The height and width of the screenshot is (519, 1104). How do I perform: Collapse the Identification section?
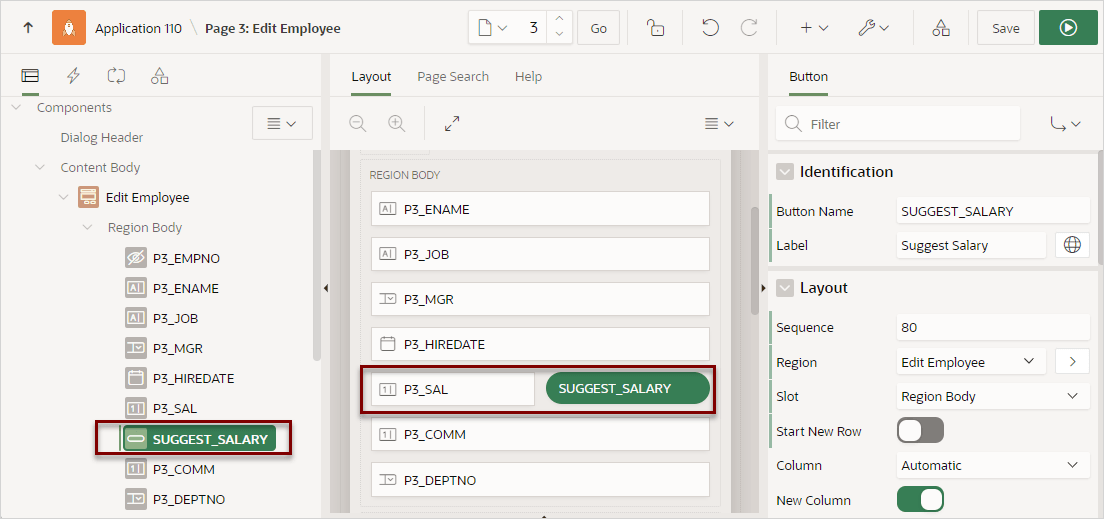[x=784, y=172]
